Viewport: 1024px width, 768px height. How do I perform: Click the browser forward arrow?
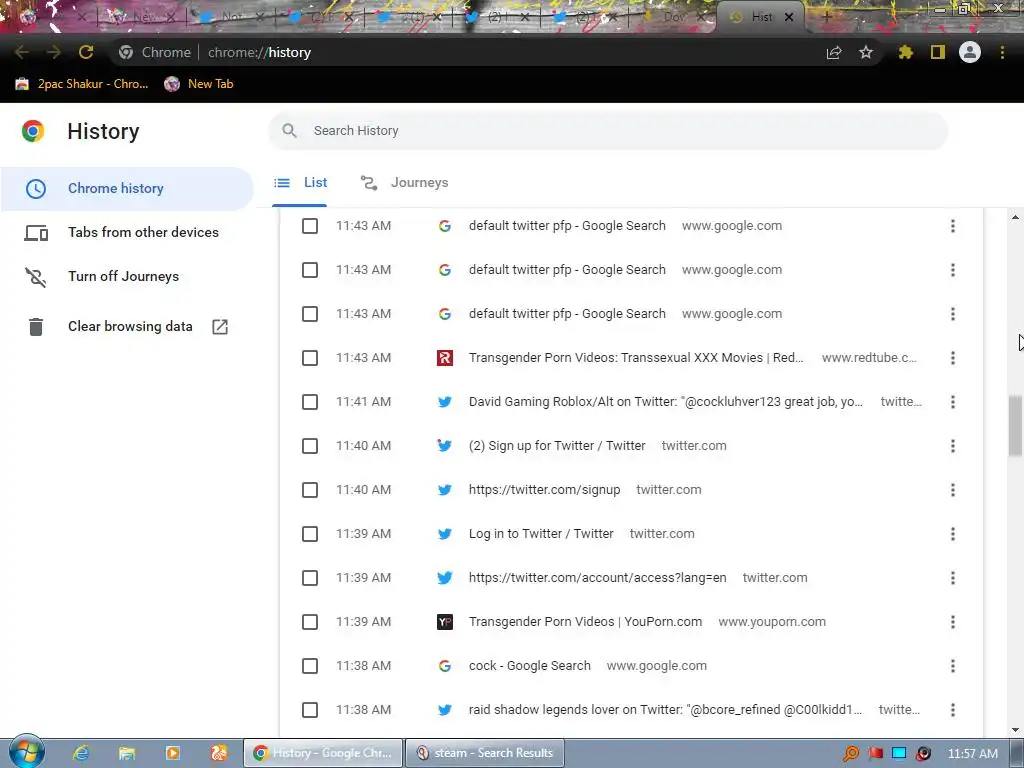(x=54, y=52)
